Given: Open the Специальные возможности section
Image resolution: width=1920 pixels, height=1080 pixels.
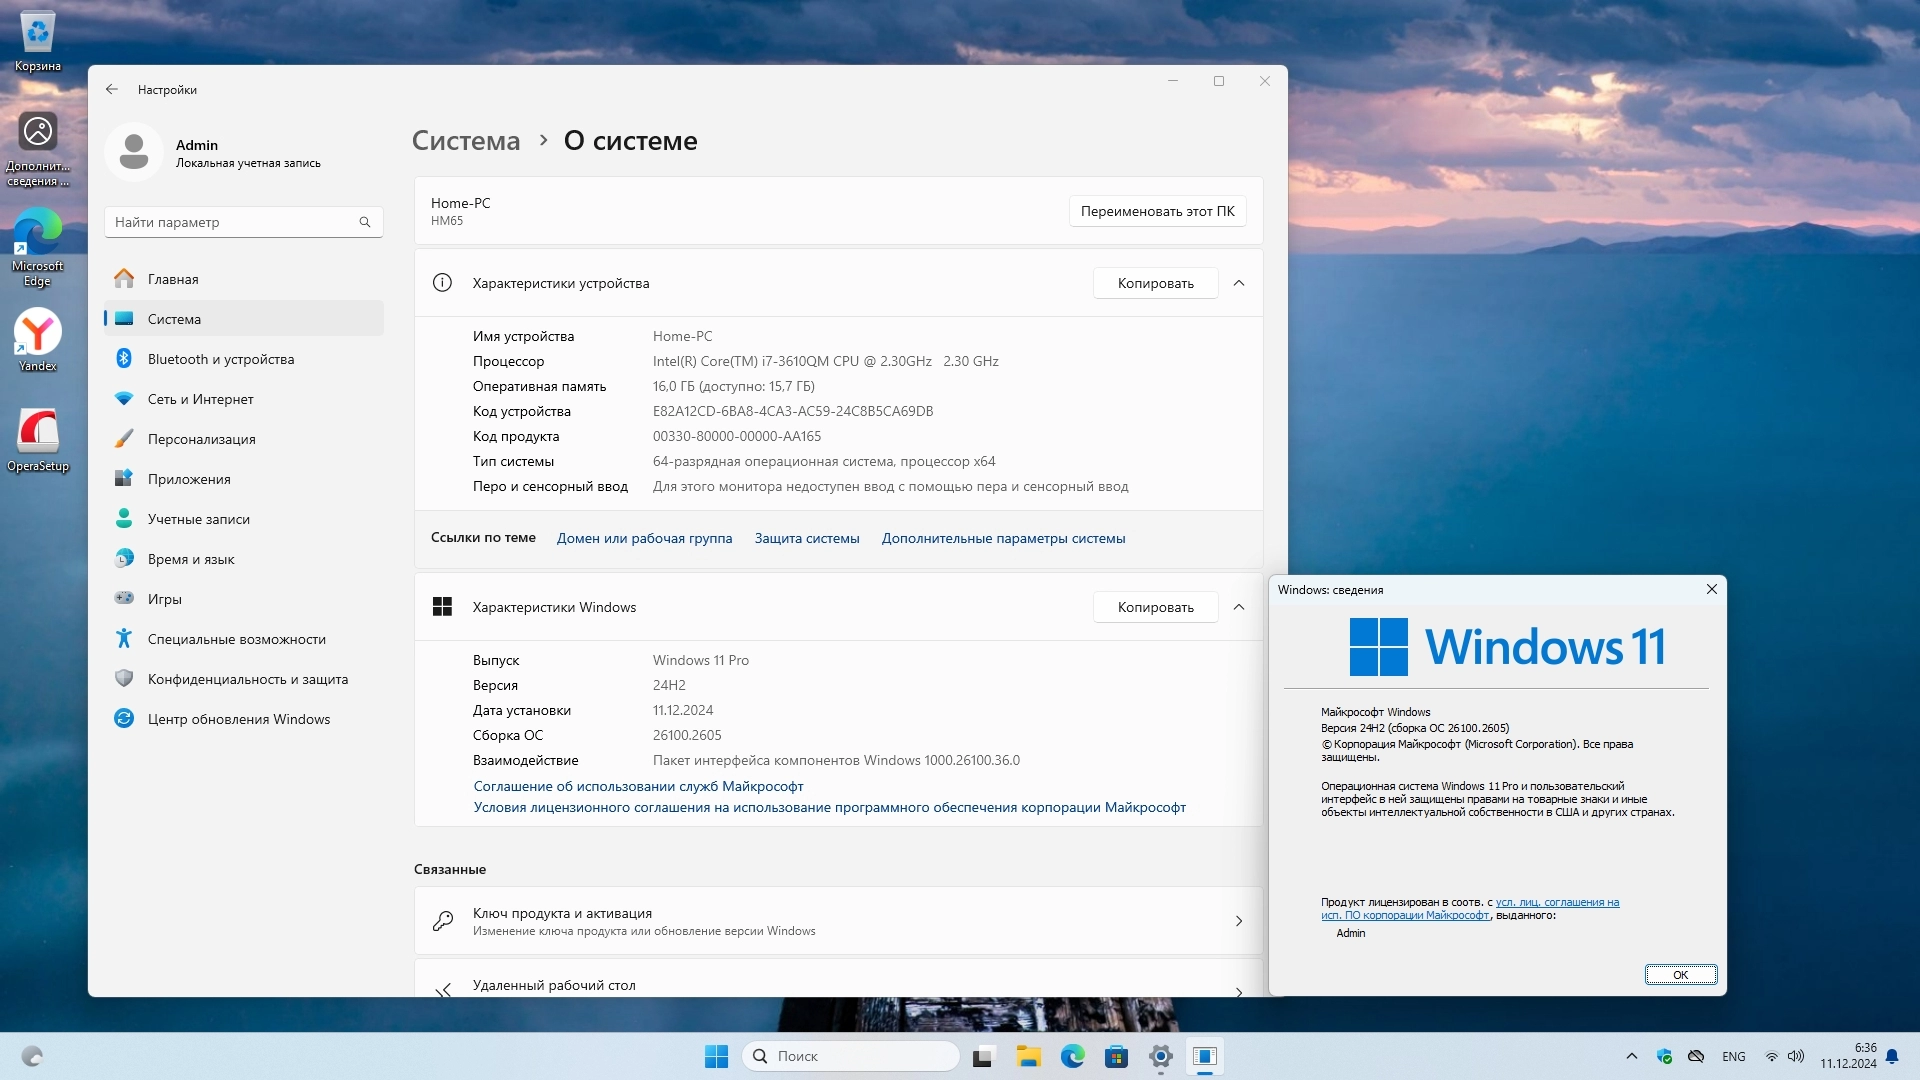Looking at the screenshot, I should (236, 639).
